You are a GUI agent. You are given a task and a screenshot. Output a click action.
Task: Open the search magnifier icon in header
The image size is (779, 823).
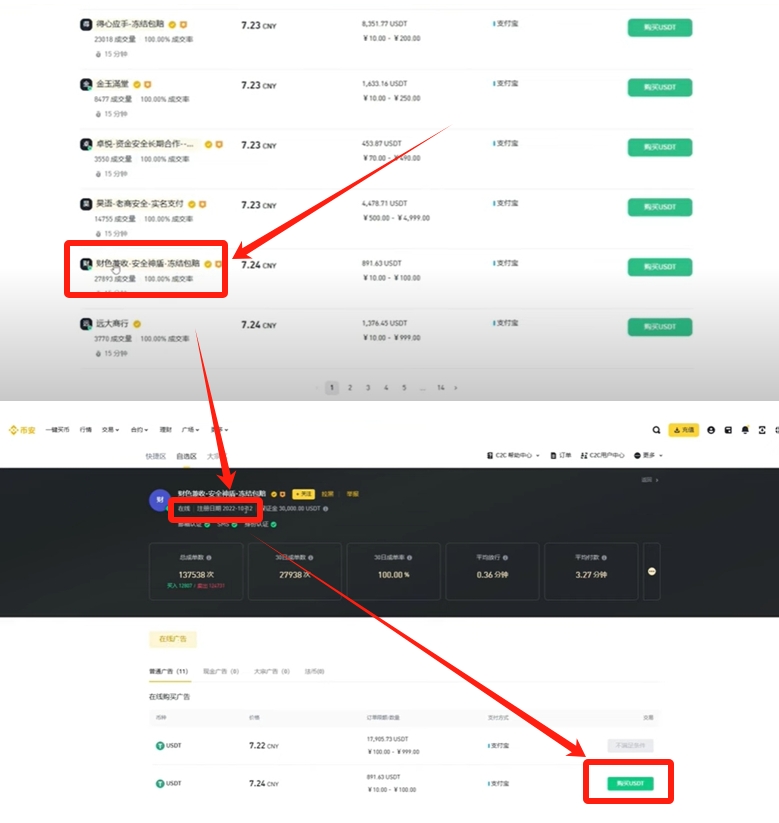tap(656, 430)
